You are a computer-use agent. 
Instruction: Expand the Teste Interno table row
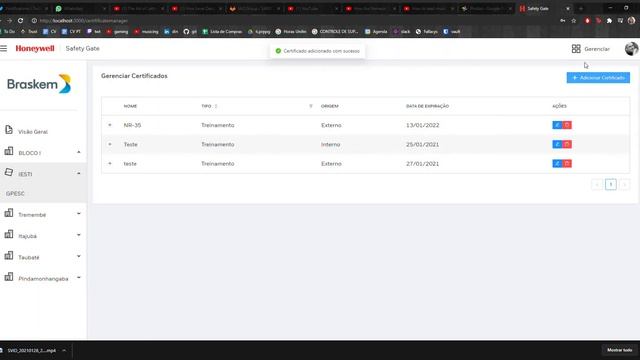click(110, 144)
